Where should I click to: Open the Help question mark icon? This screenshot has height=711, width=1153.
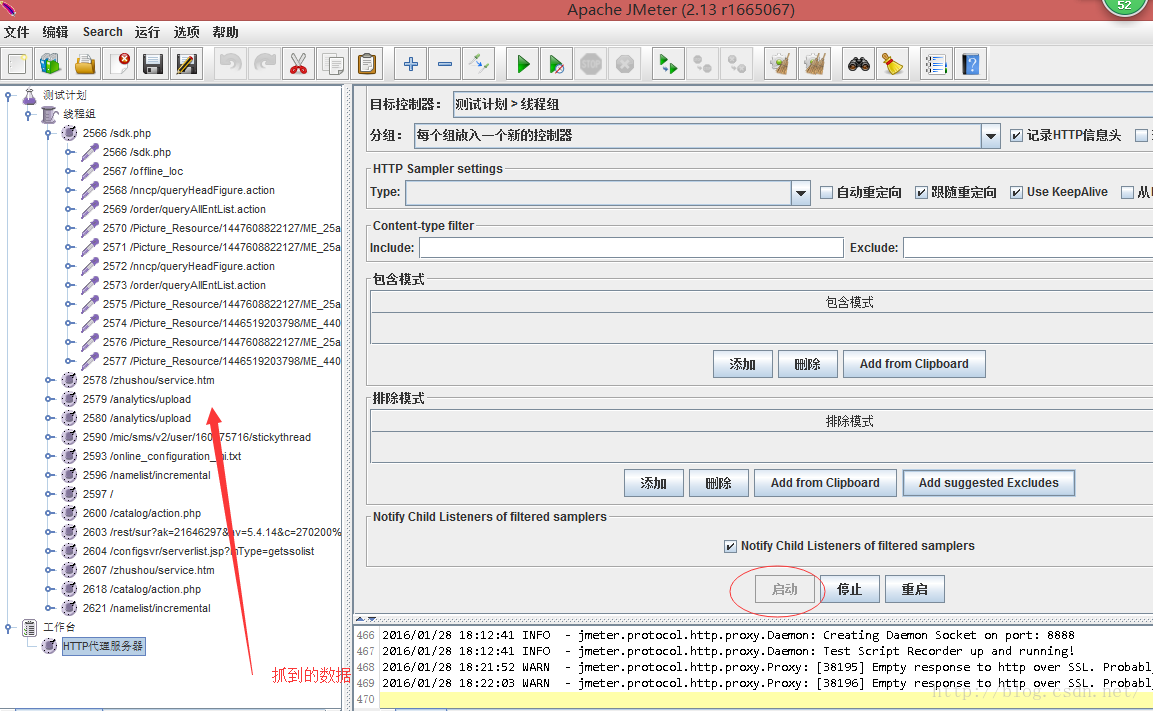(970, 65)
